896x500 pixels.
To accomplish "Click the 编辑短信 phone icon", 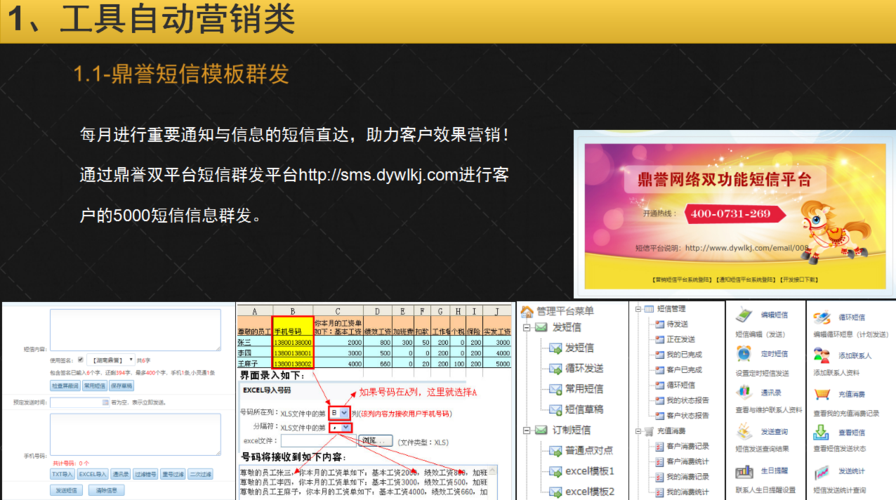I will [x=744, y=315].
